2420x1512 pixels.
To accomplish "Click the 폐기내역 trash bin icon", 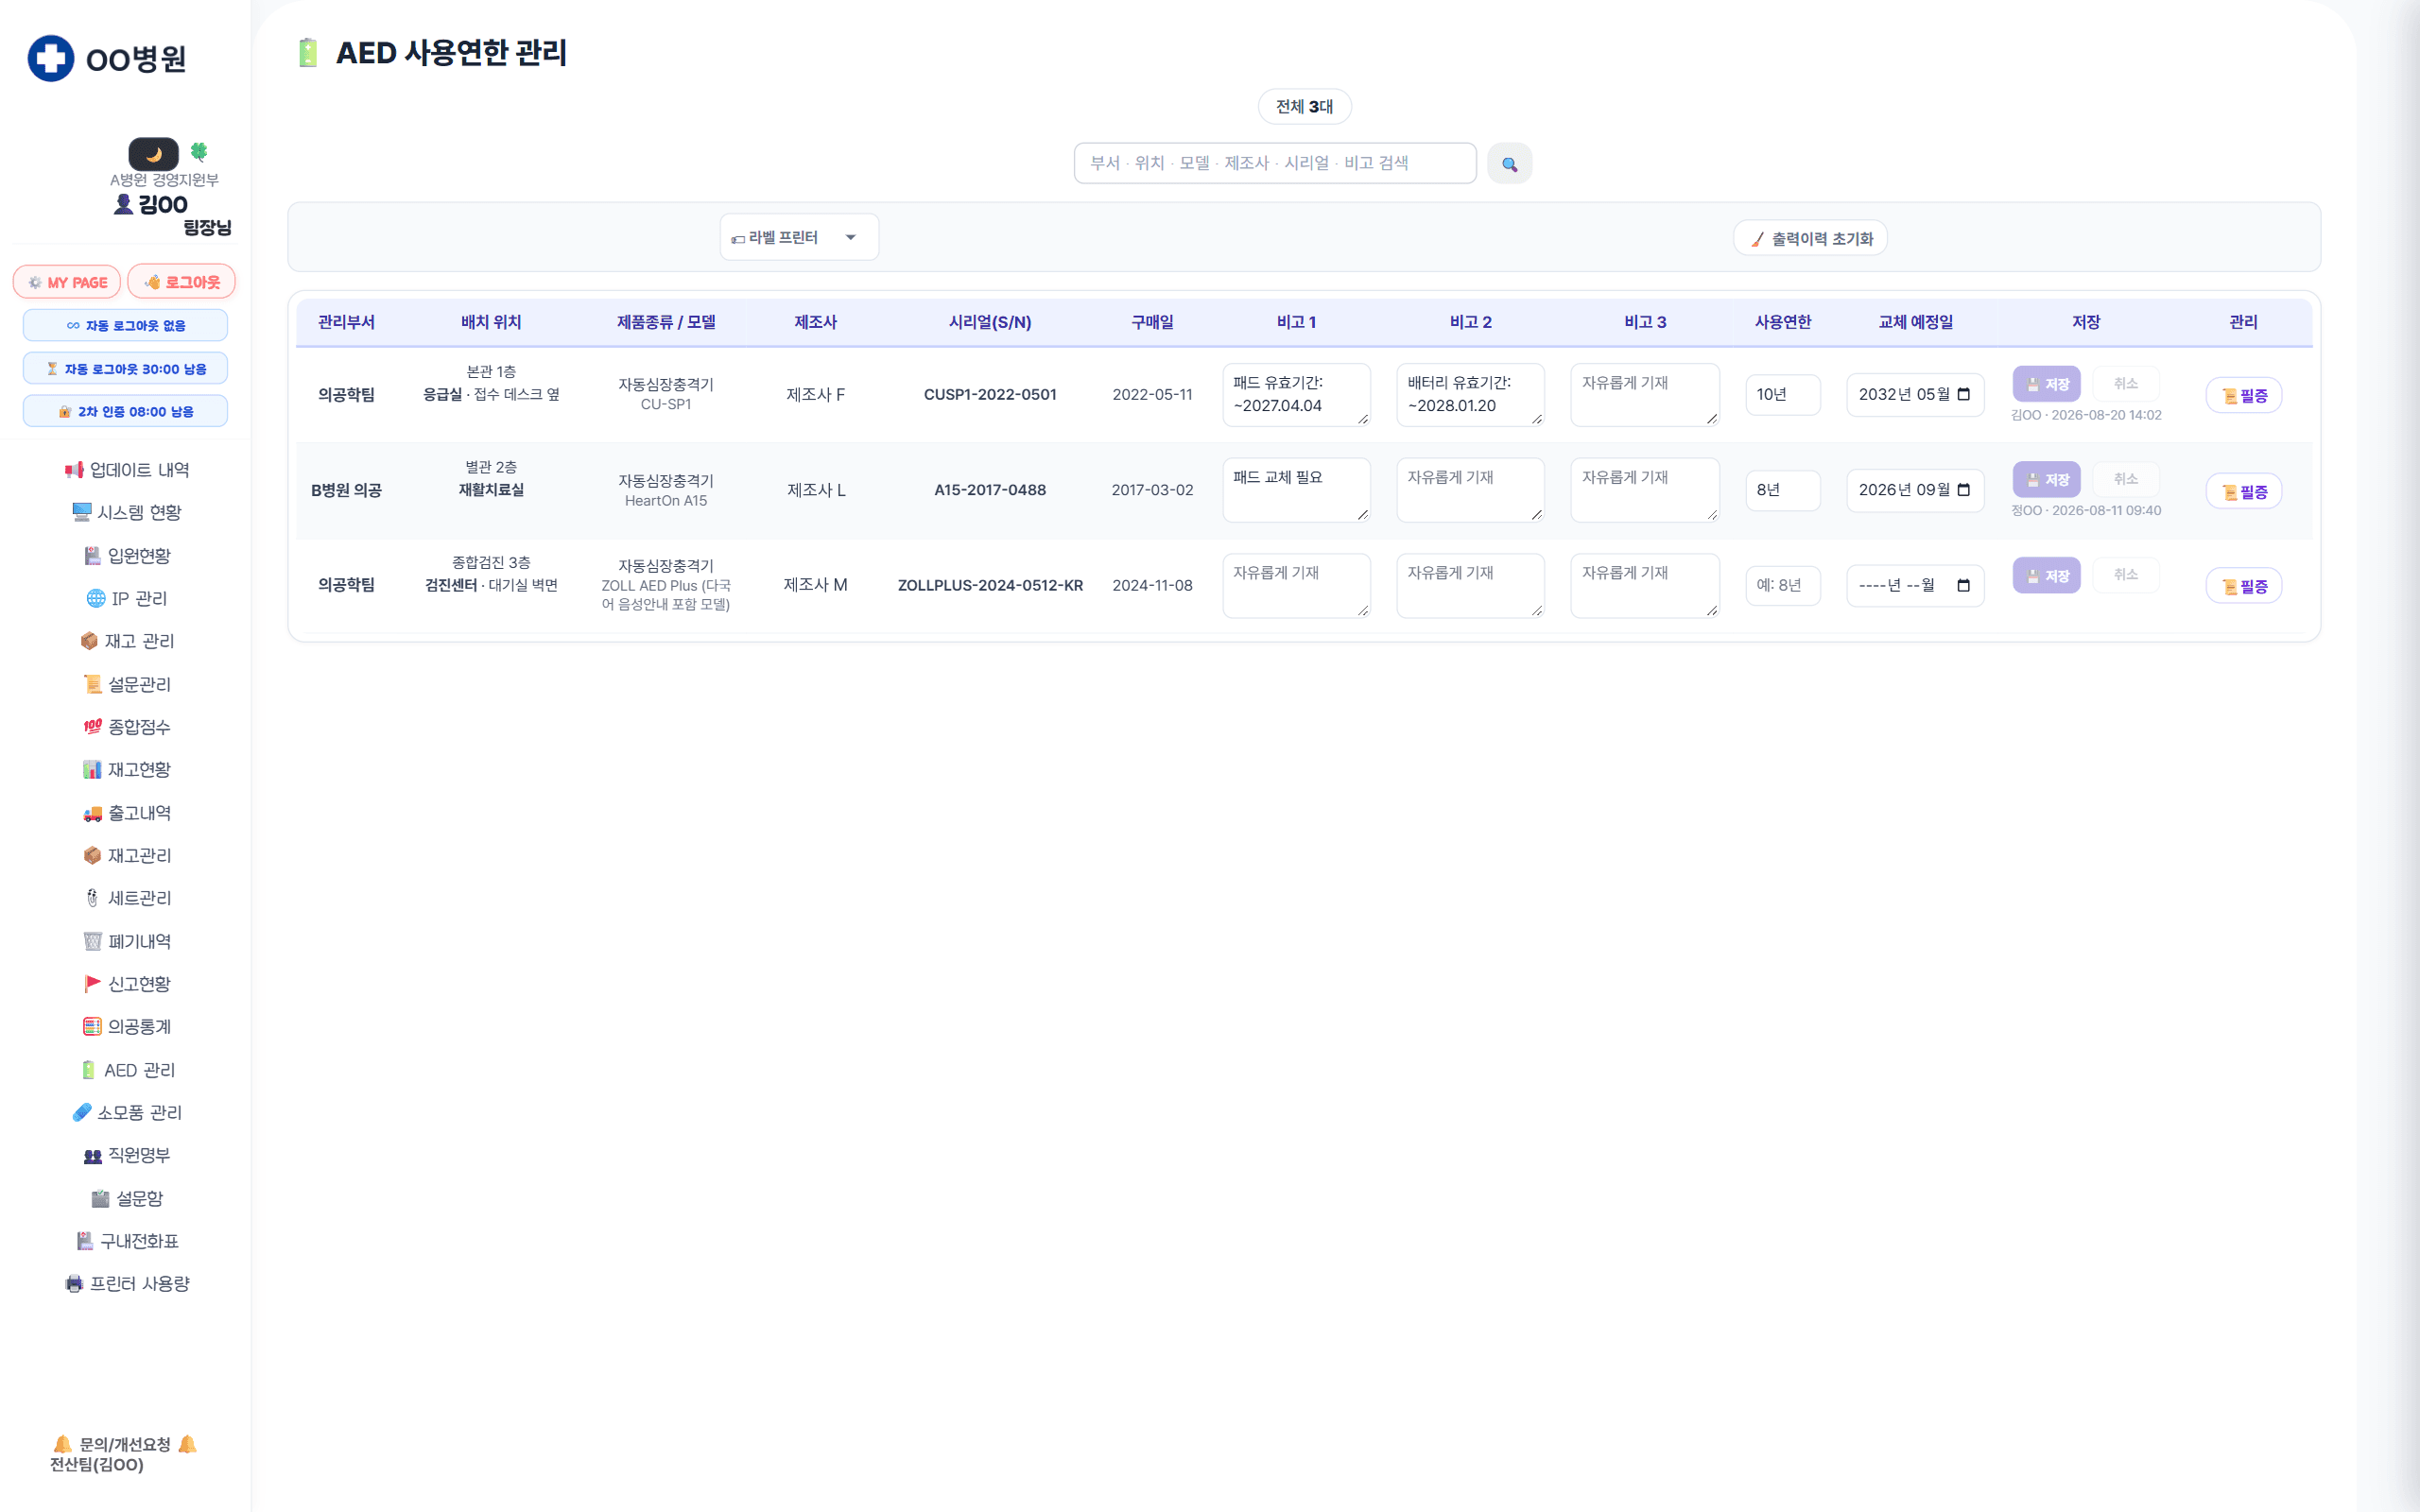I will [x=93, y=941].
